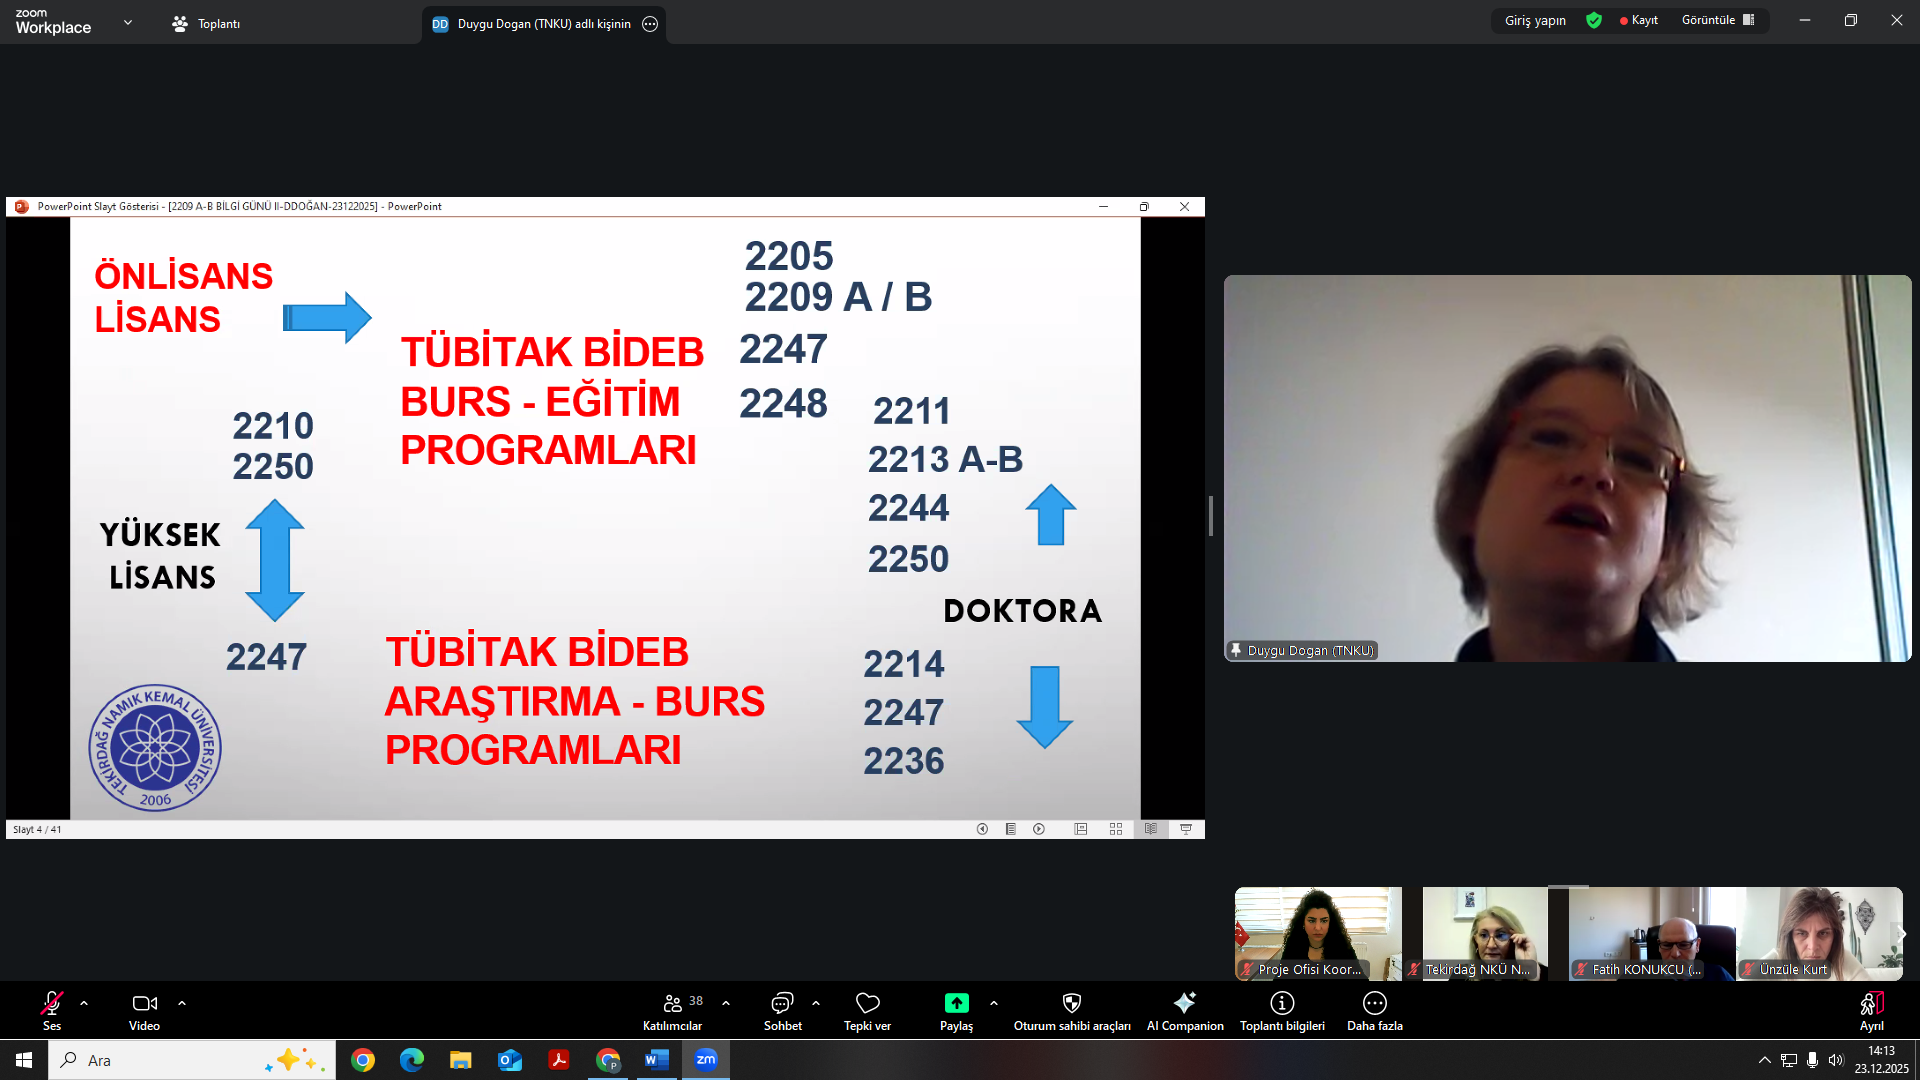Open Oturum sahibi araçları shield icon

coord(1071,1003)
